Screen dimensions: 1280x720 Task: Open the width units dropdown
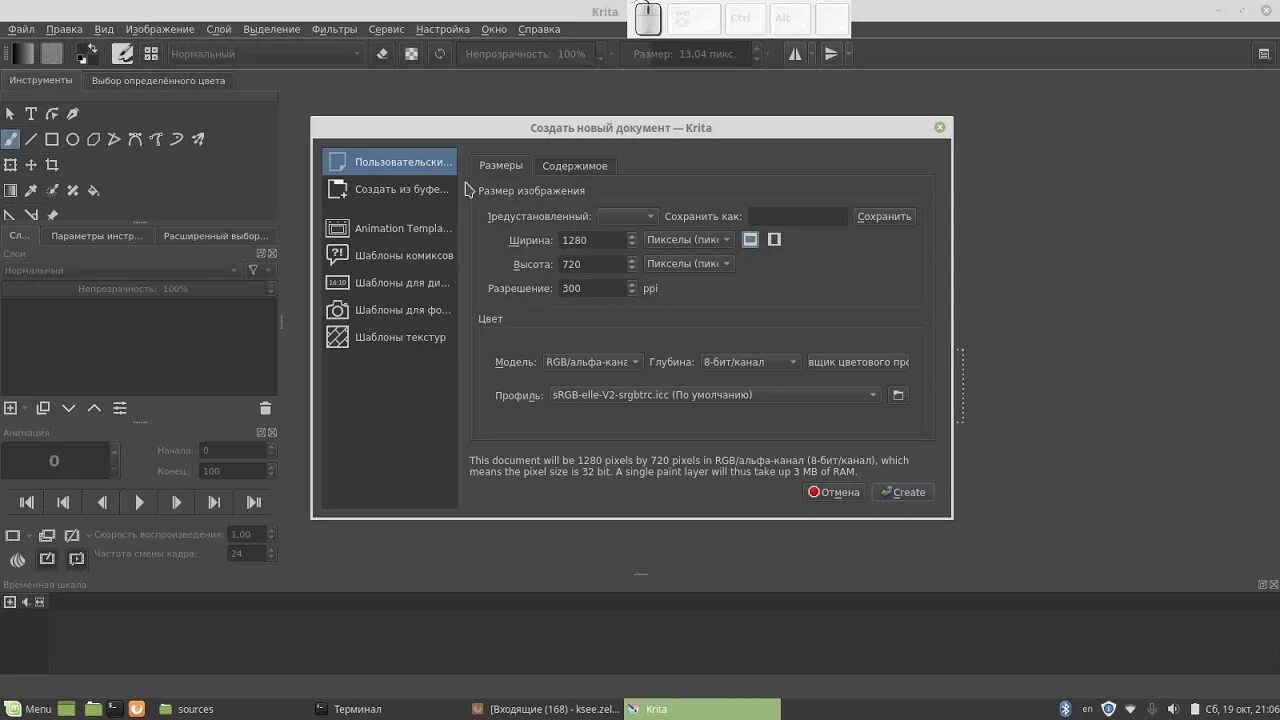pyautogui.click(x=689, y=240)
